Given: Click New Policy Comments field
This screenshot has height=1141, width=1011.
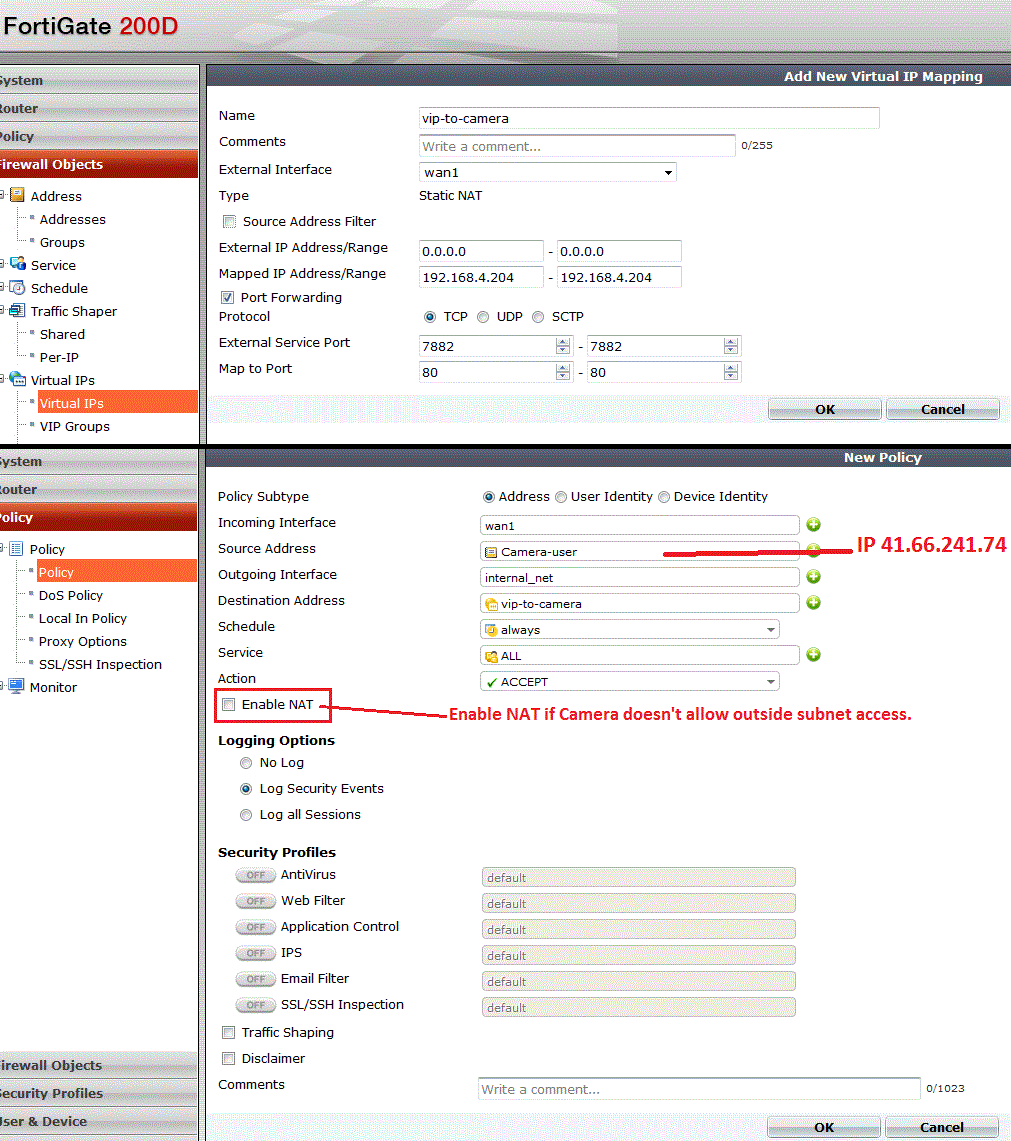Looking at the screenshot, I should point(699,1089).
